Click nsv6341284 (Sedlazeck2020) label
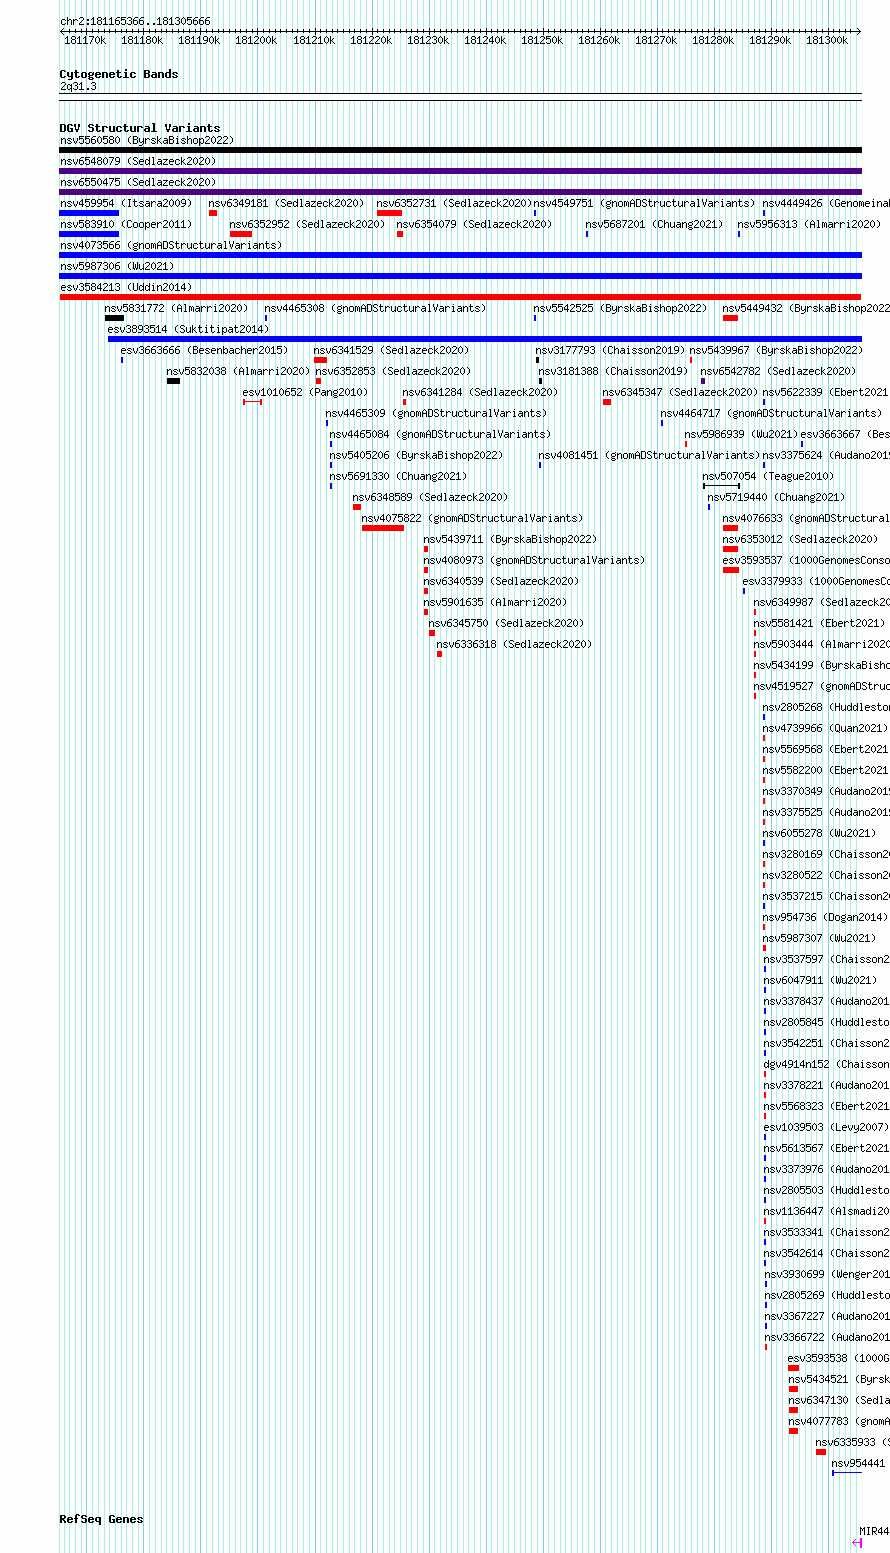Viewport: 890px width, 1553px height. (481, 393)
